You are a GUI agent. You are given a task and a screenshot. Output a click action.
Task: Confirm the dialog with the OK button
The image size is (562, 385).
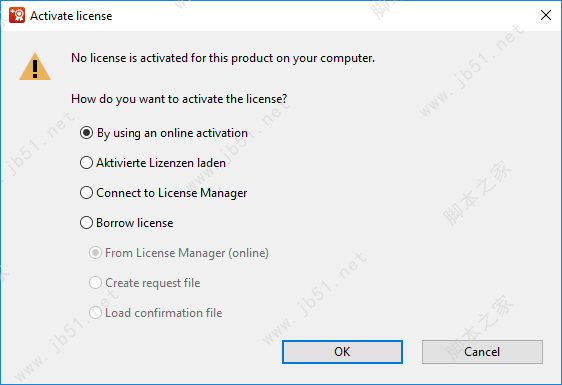tap(342, 352)
